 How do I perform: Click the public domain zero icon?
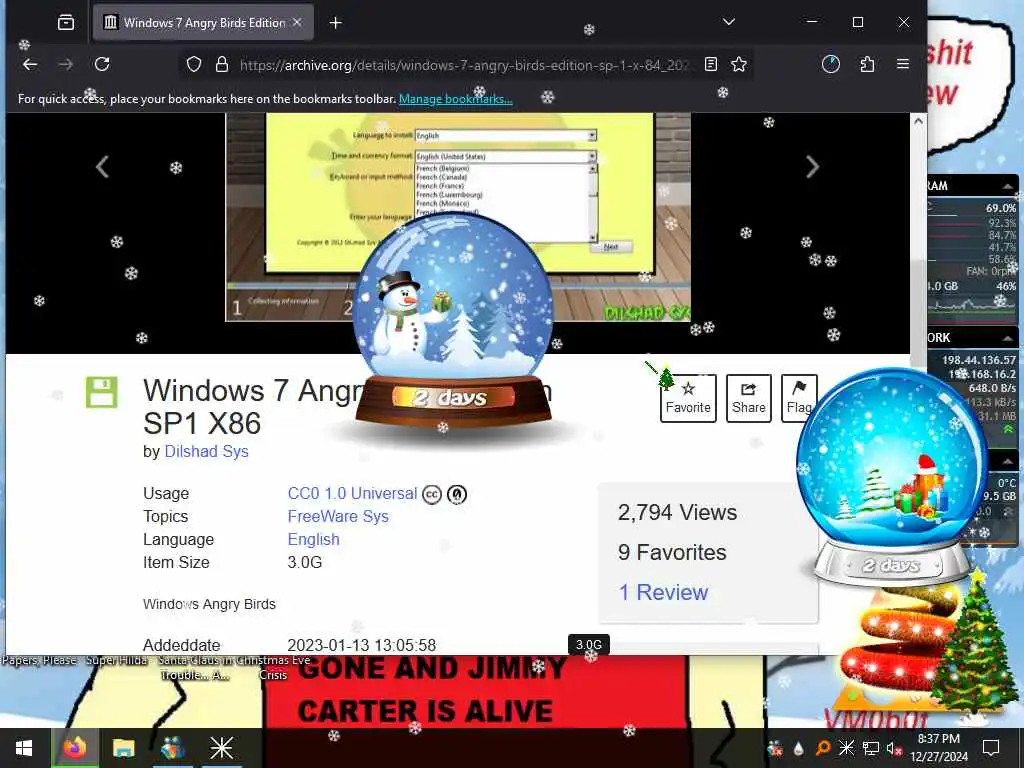456,494
